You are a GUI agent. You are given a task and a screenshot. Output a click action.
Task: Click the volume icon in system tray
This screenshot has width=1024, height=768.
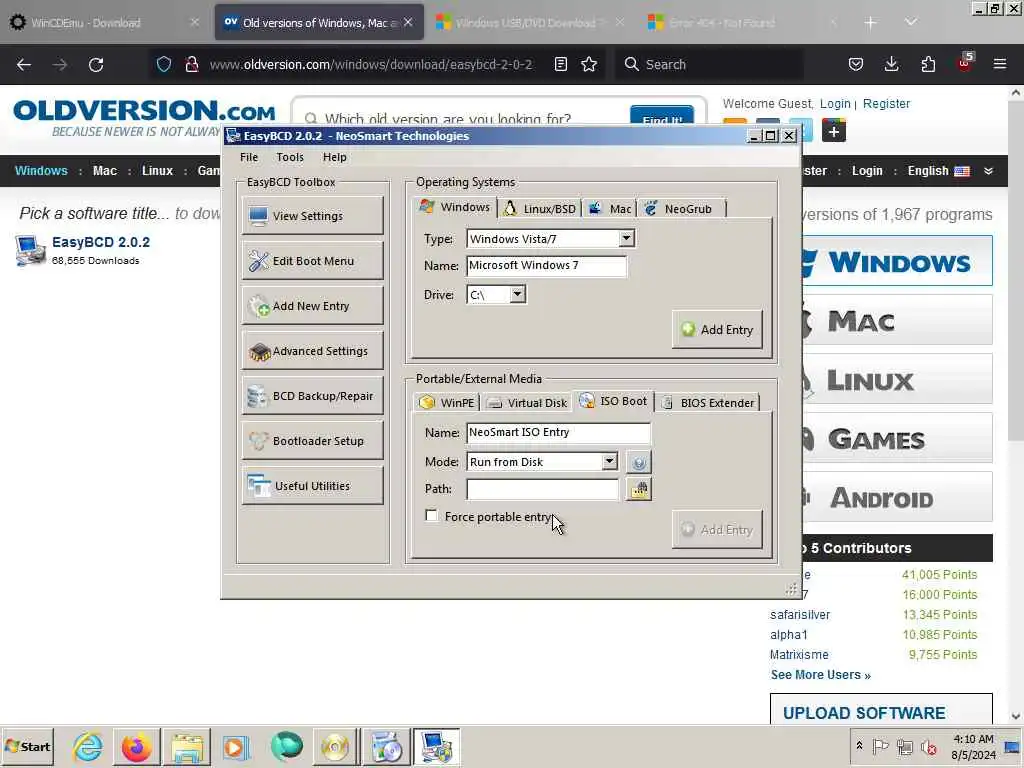coord(927,746)
